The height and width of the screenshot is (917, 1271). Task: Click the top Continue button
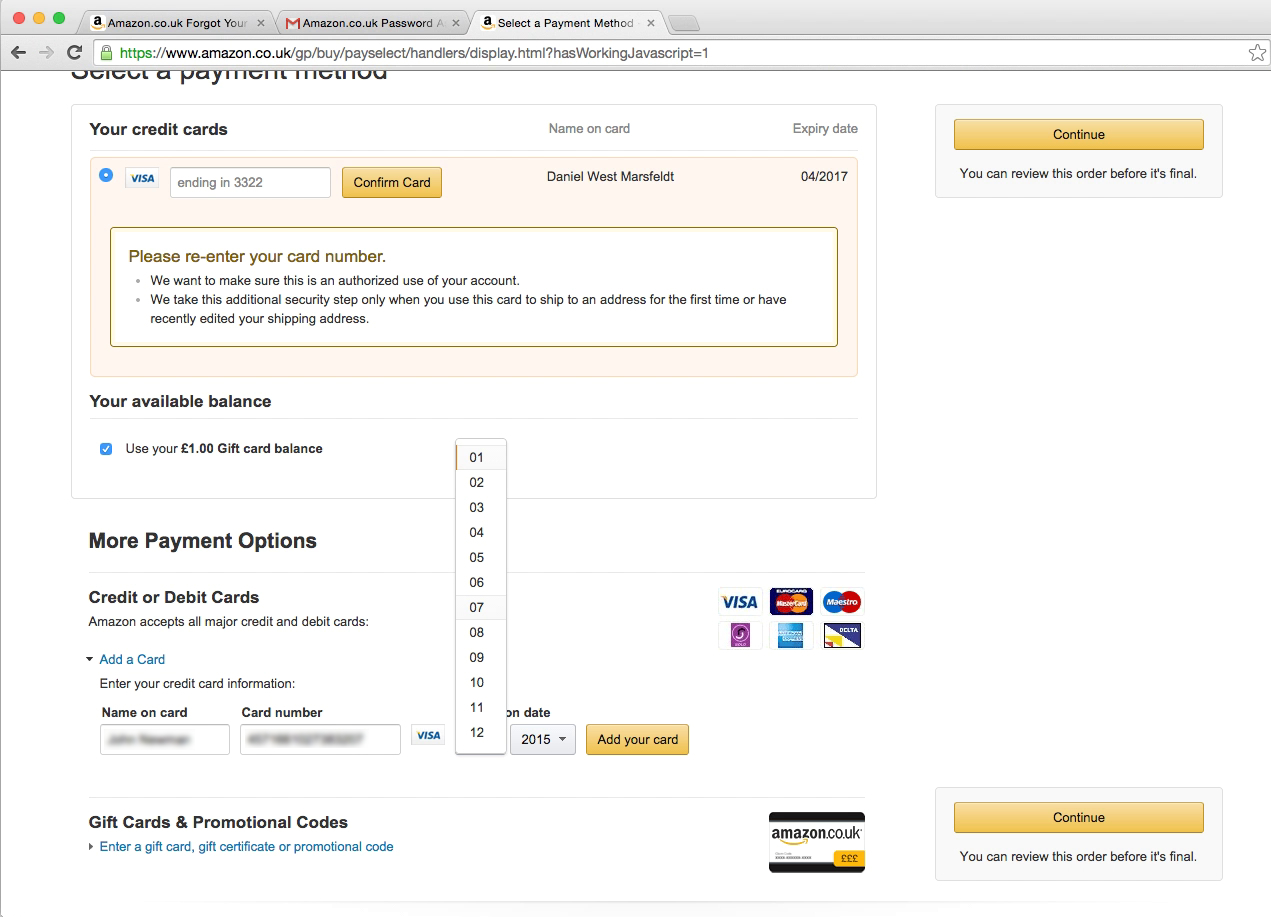click(1078, 135)
